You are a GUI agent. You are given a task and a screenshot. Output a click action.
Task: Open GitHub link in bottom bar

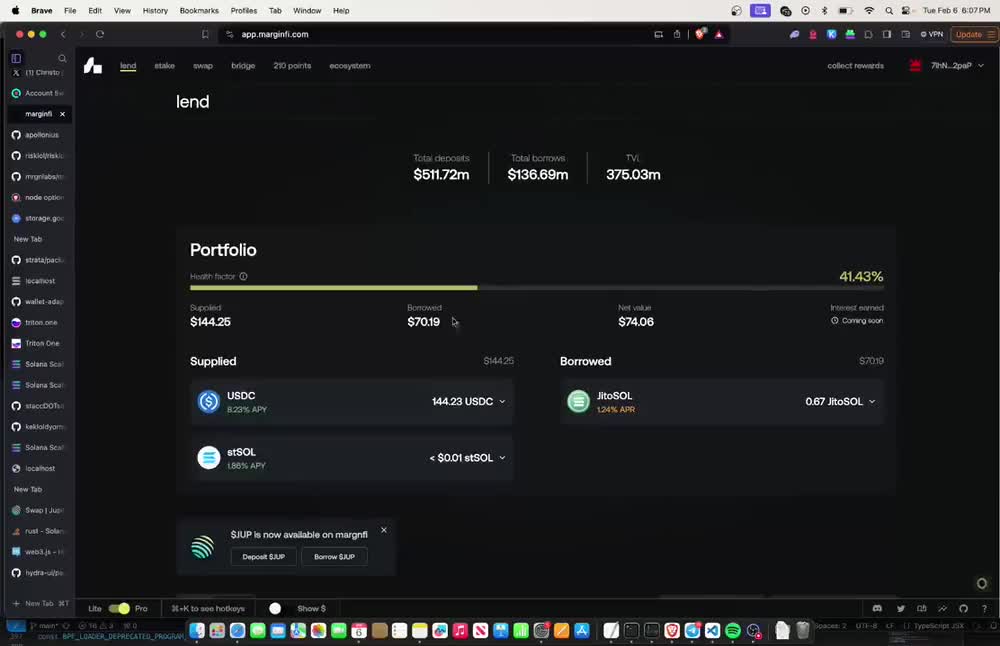(x=963, y=608)
